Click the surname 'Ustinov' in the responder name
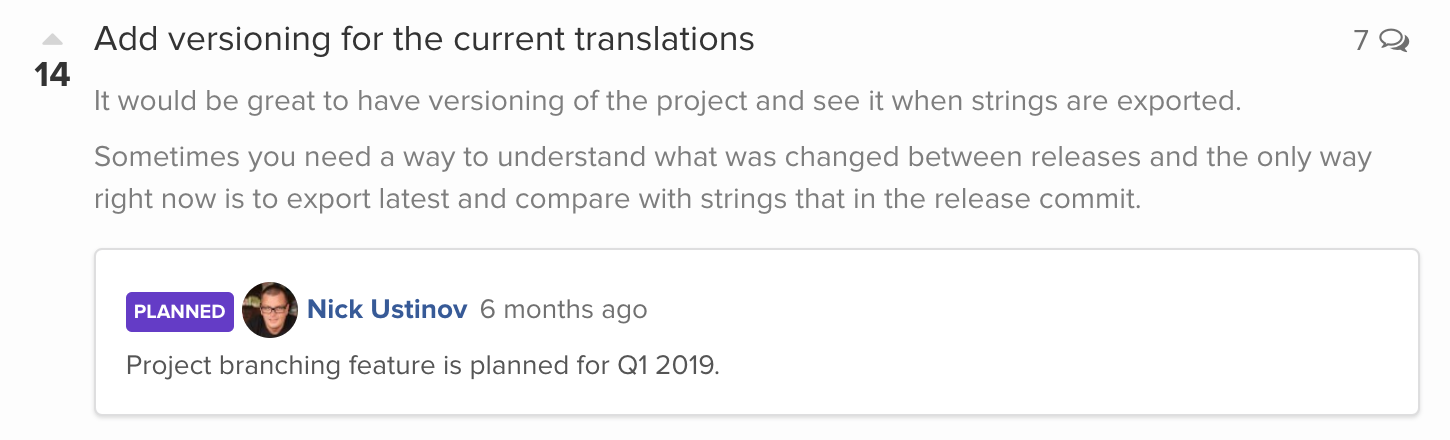The image size is (1450, 440). [419, 310]
